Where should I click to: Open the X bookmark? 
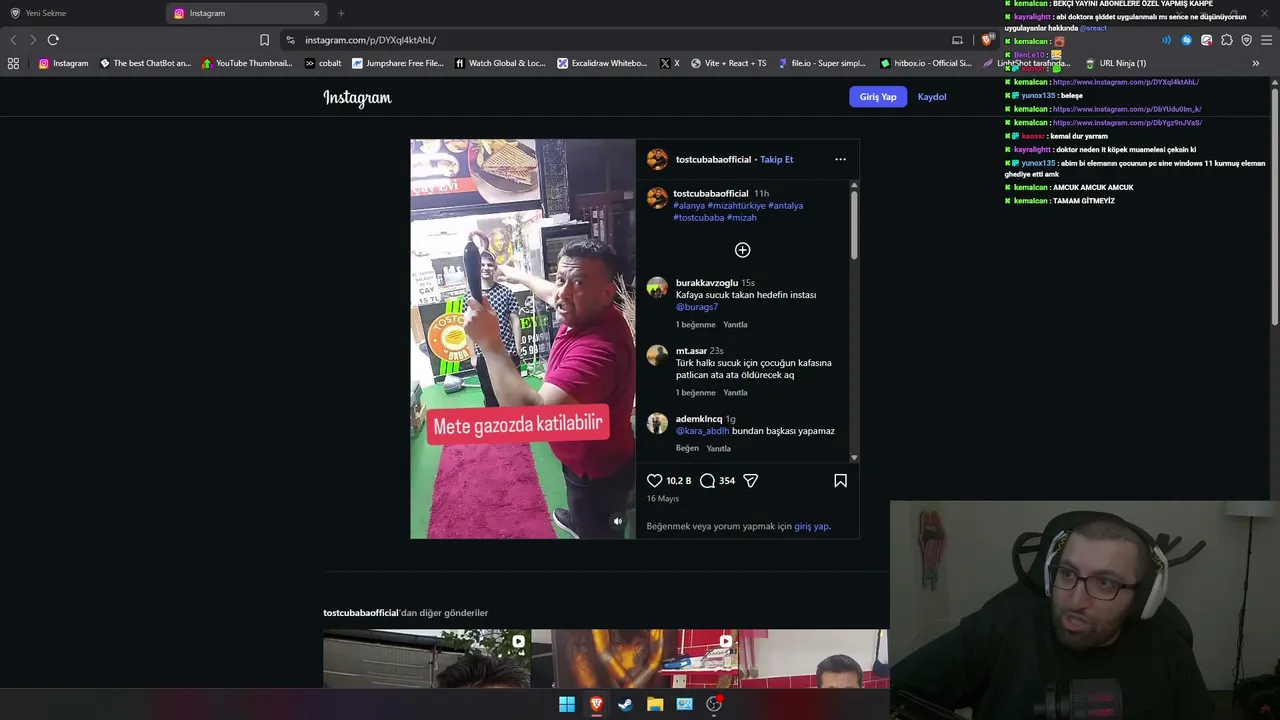pos(669,63)
